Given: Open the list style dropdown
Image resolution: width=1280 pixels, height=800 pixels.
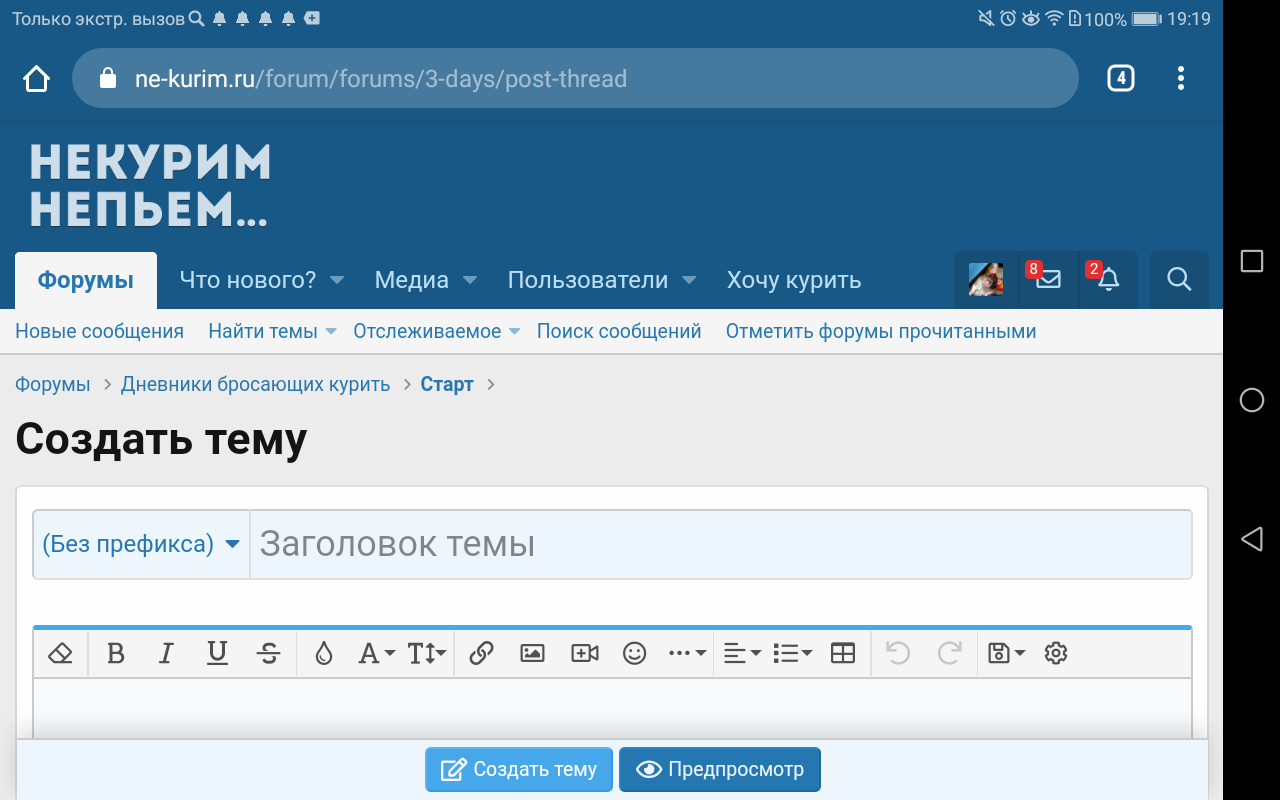Looking at the screenshot, I should tap(792, 653).
